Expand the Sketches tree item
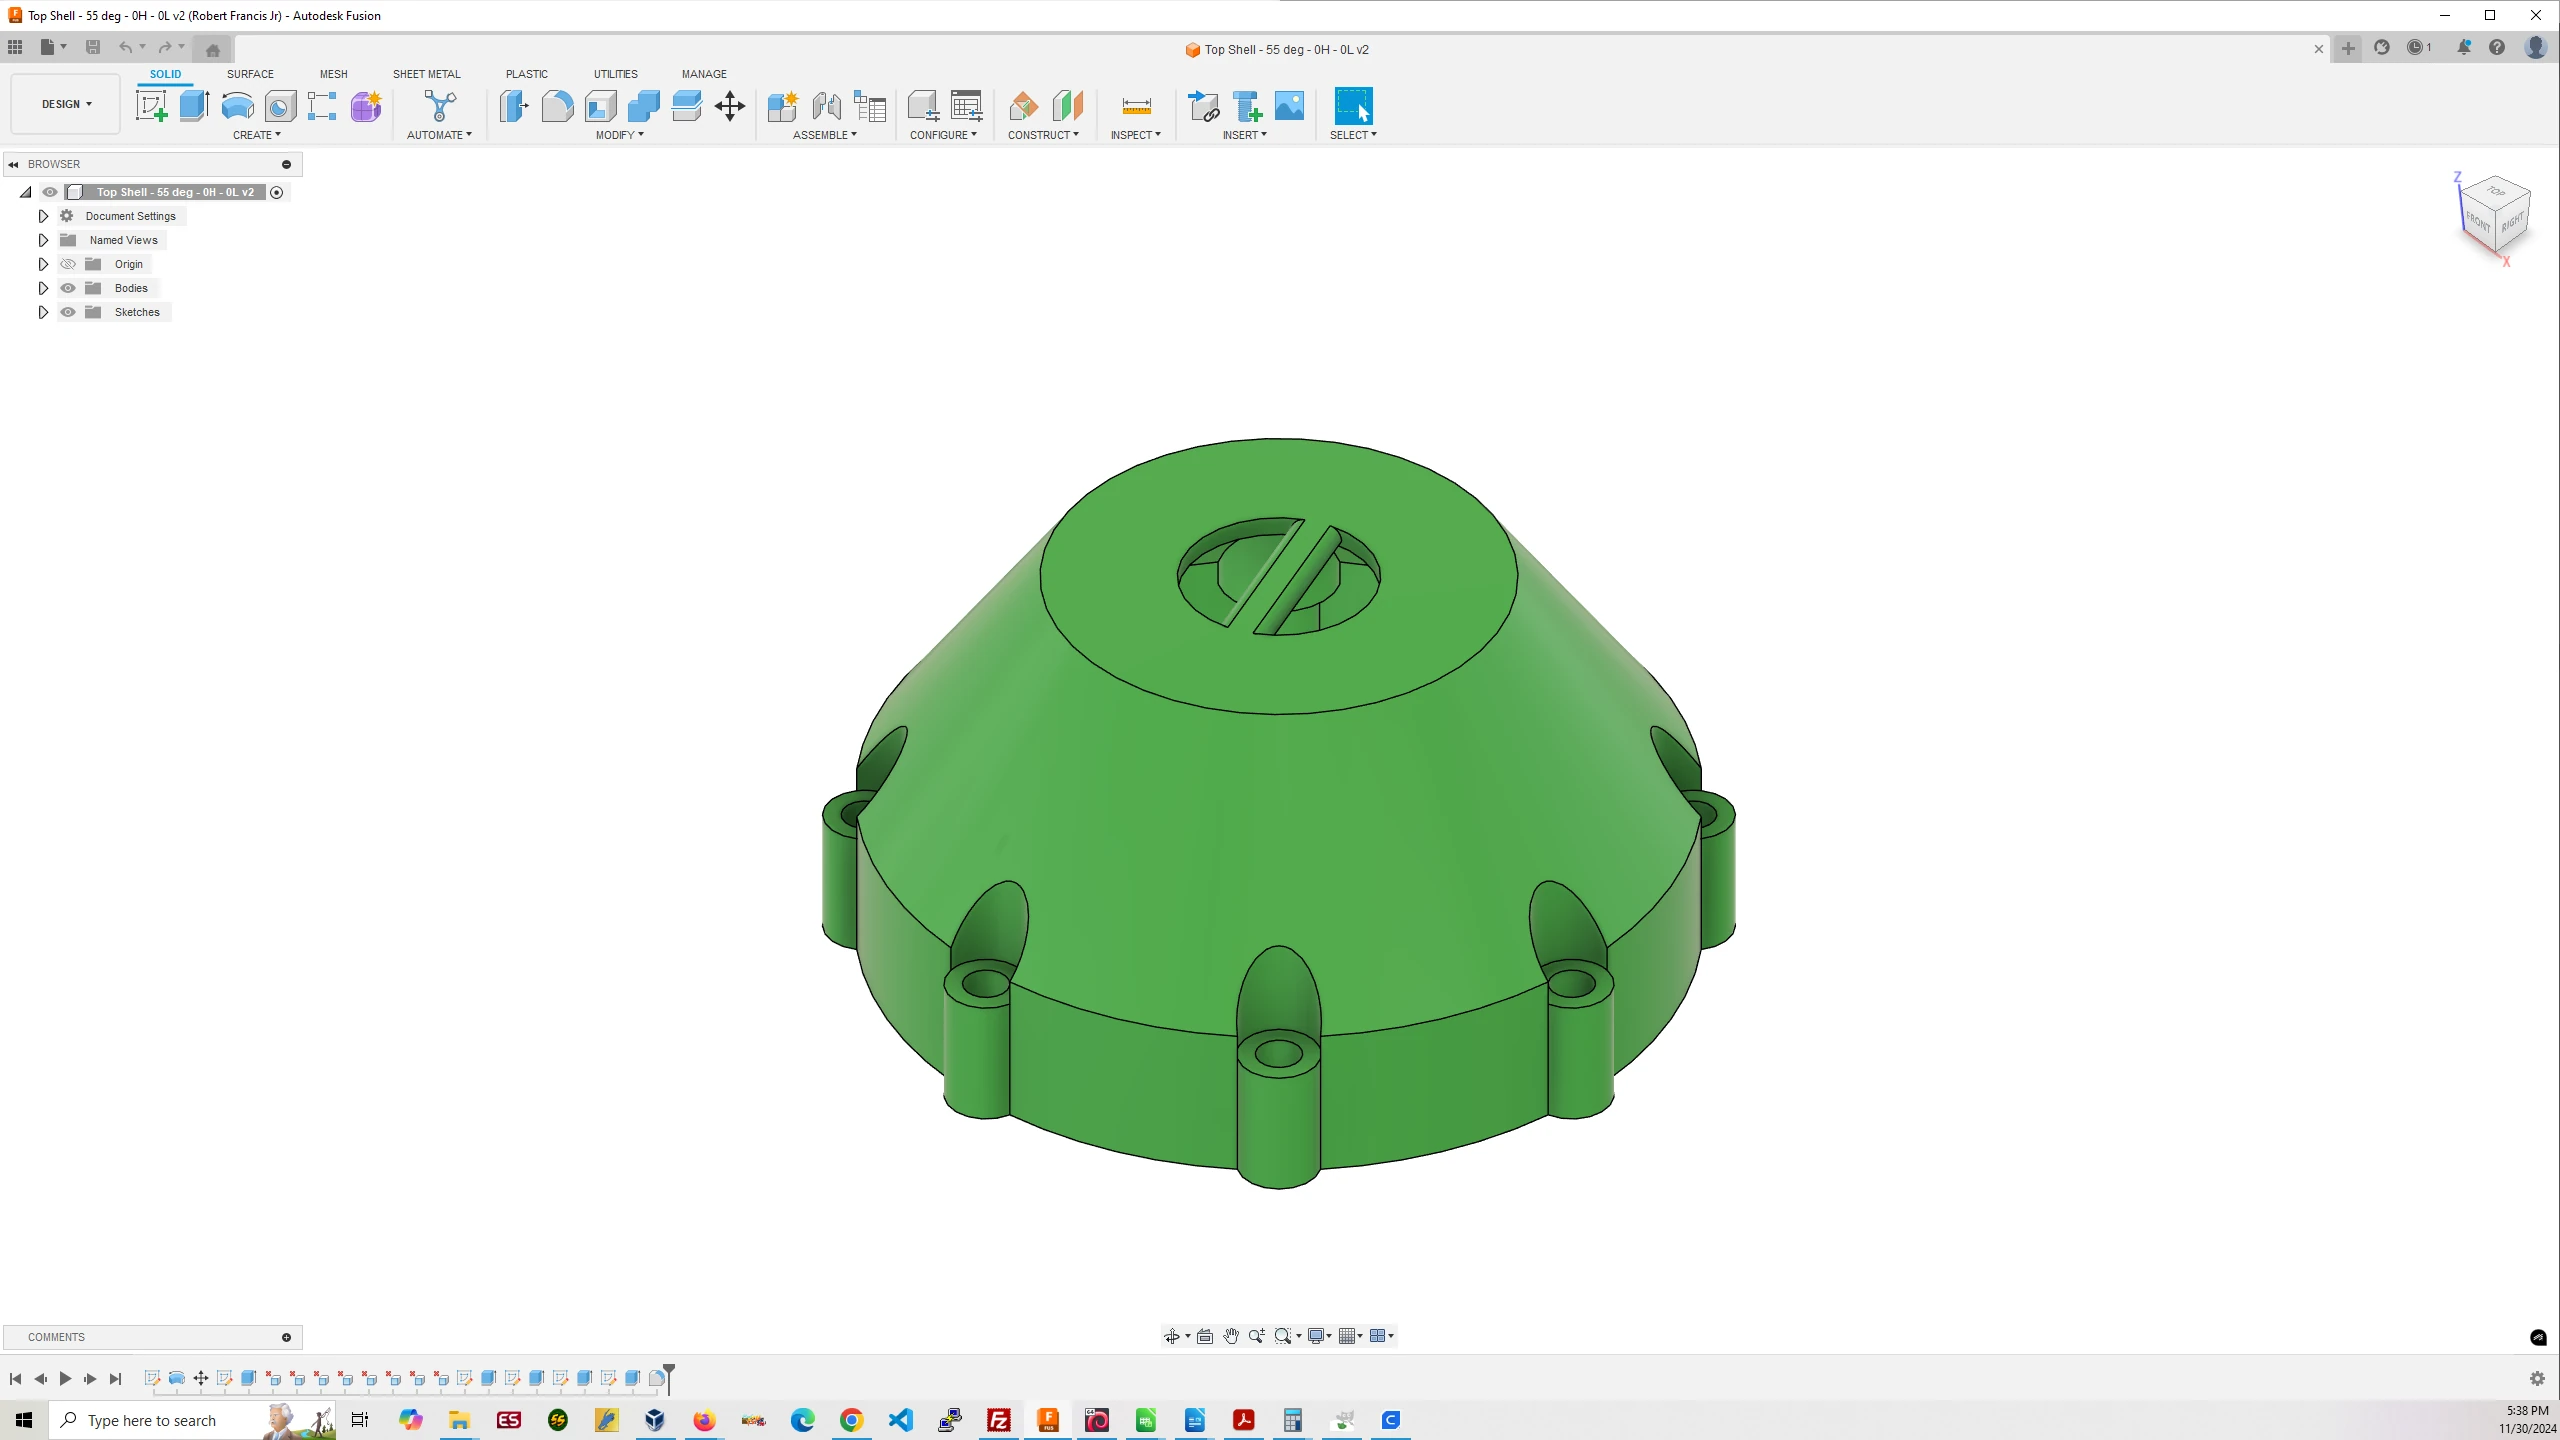Image resolution: width=2560 pixels, height=1440 pixels. [x=42, y=311]
